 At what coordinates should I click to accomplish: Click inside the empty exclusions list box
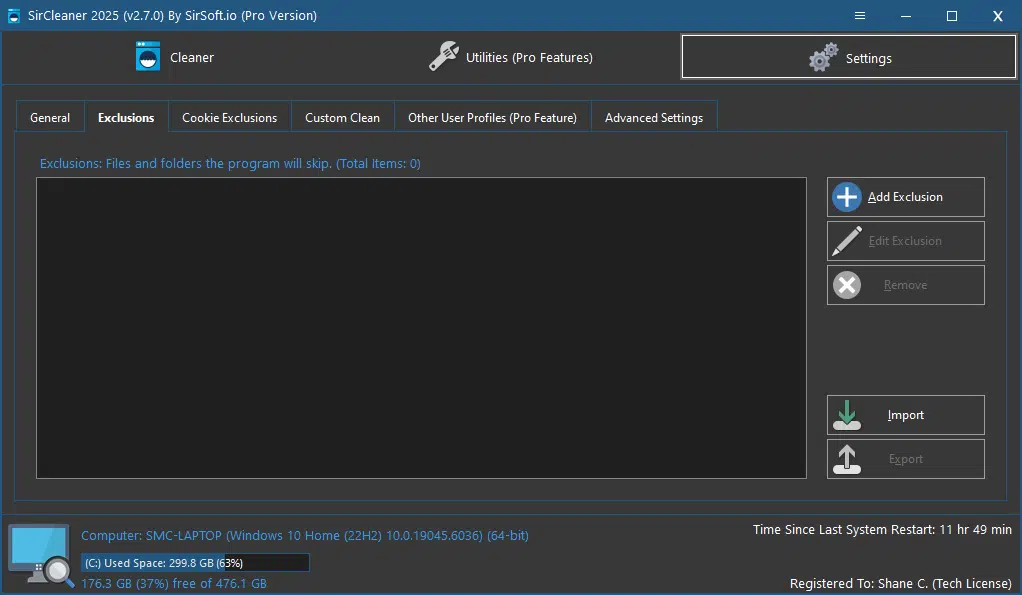tap(421, 328)
